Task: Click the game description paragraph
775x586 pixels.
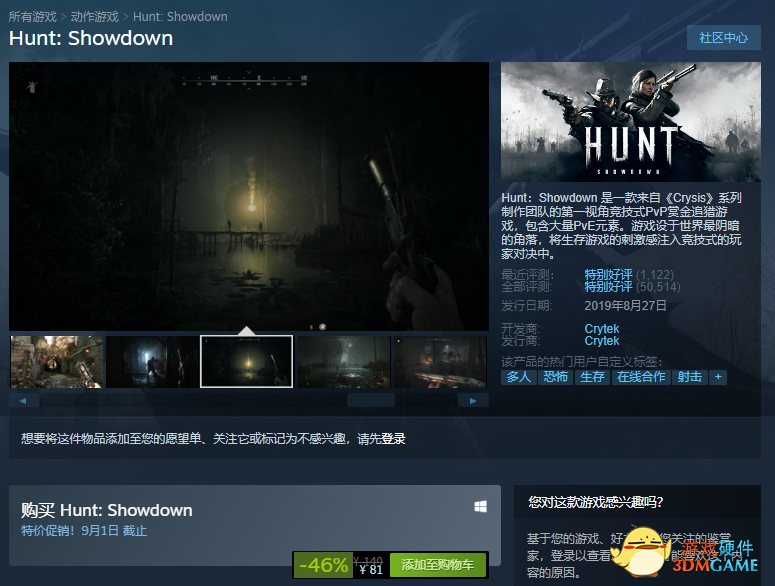Action: (x=621, y=226)
